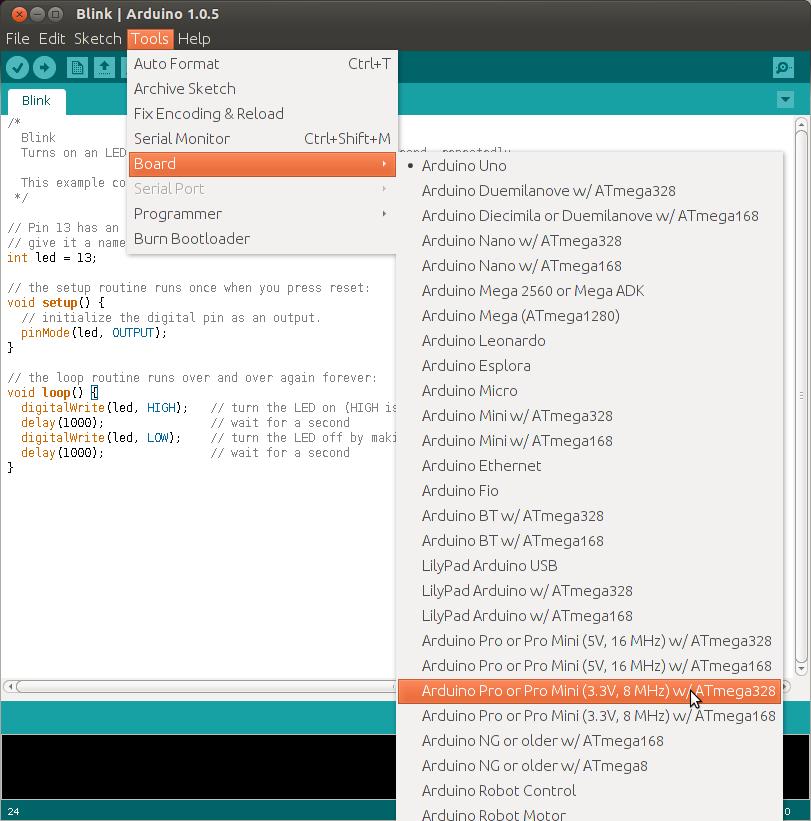Click the Upload arrow toolbar button
This screenshot has height=821, width=811.
coord(44,67)
